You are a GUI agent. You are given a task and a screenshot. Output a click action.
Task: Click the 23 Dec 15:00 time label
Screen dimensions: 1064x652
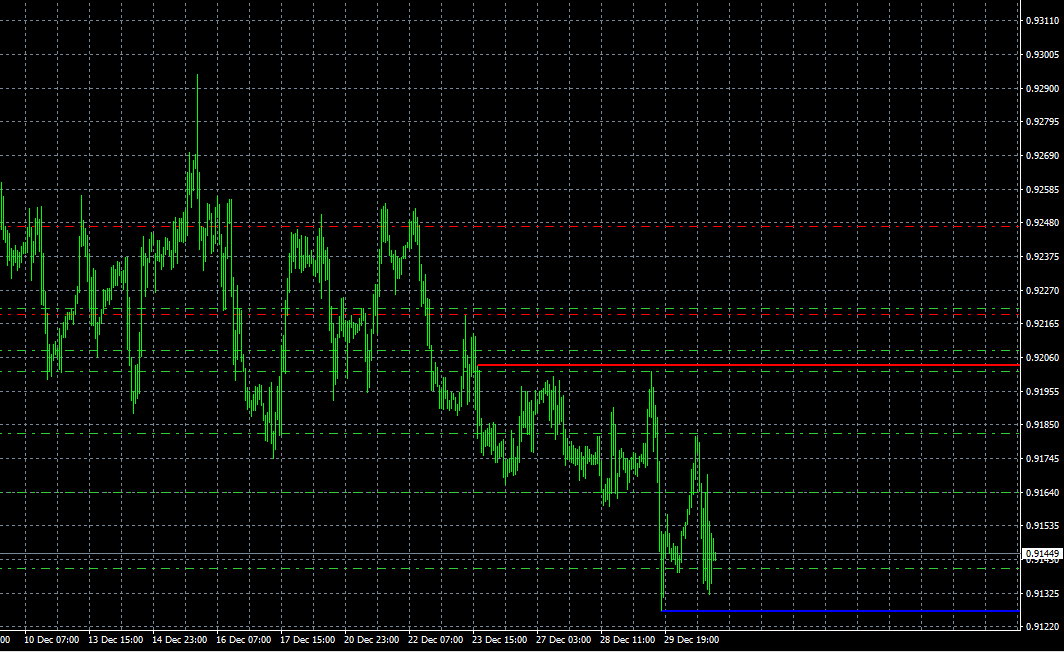point(499,640)
